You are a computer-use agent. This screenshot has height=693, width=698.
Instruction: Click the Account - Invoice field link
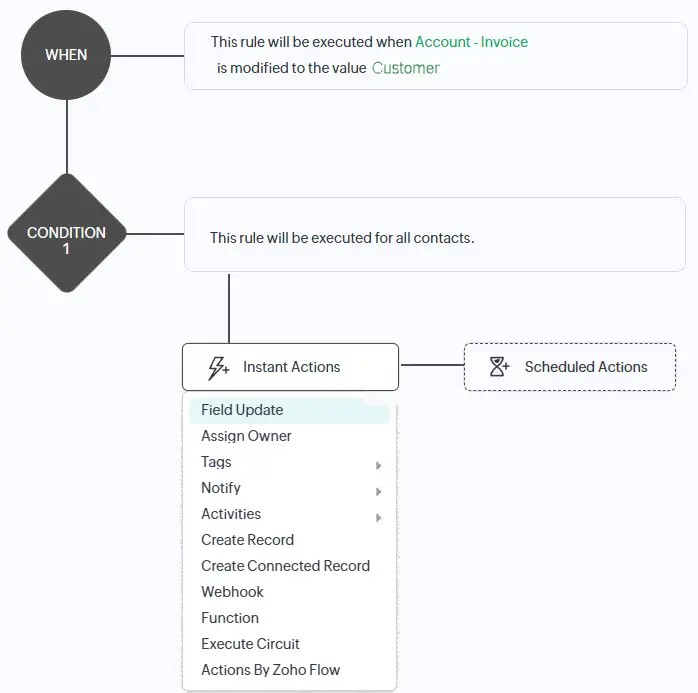[471, 42]
